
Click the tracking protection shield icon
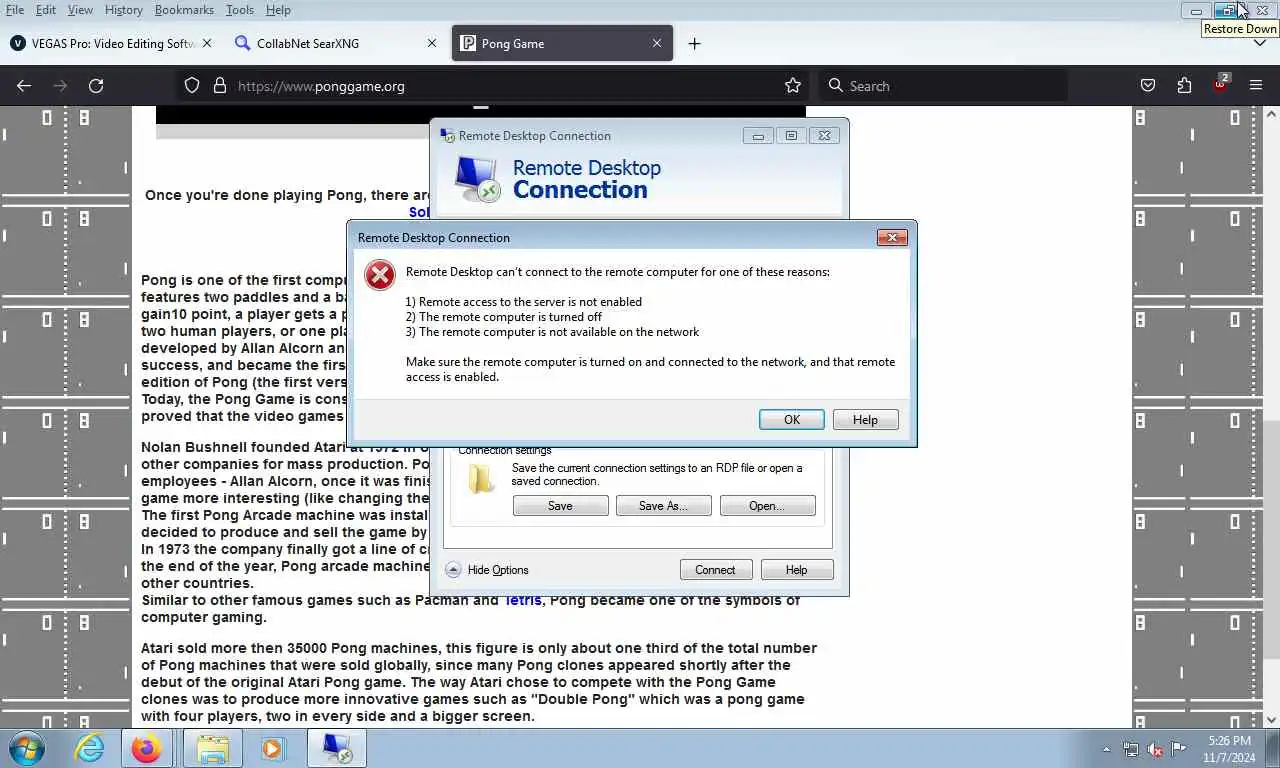(x=192, y=86)
